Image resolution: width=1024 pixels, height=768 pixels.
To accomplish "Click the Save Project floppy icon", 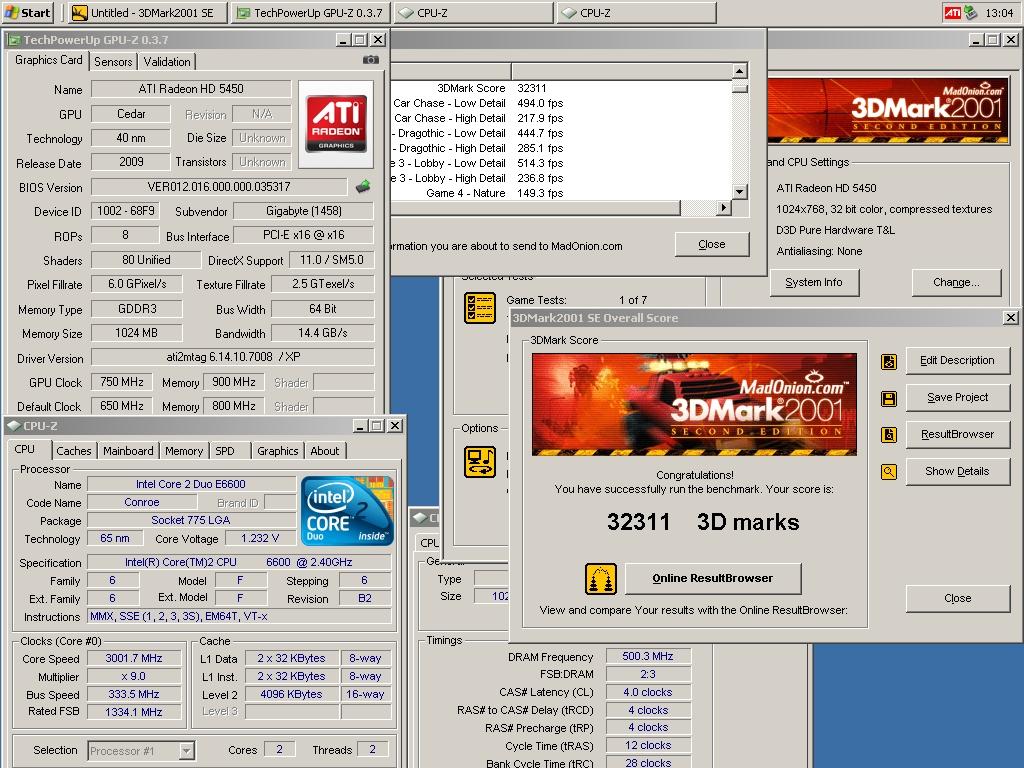I will [x=889, y=398].
